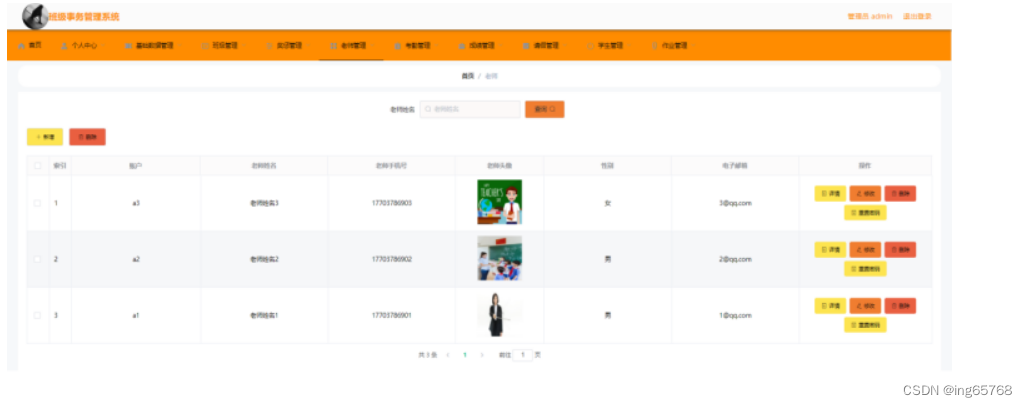This screenshot has width=1027, height=407.
Task: Check the checkbox for row a1
Action: click(37, 315)
